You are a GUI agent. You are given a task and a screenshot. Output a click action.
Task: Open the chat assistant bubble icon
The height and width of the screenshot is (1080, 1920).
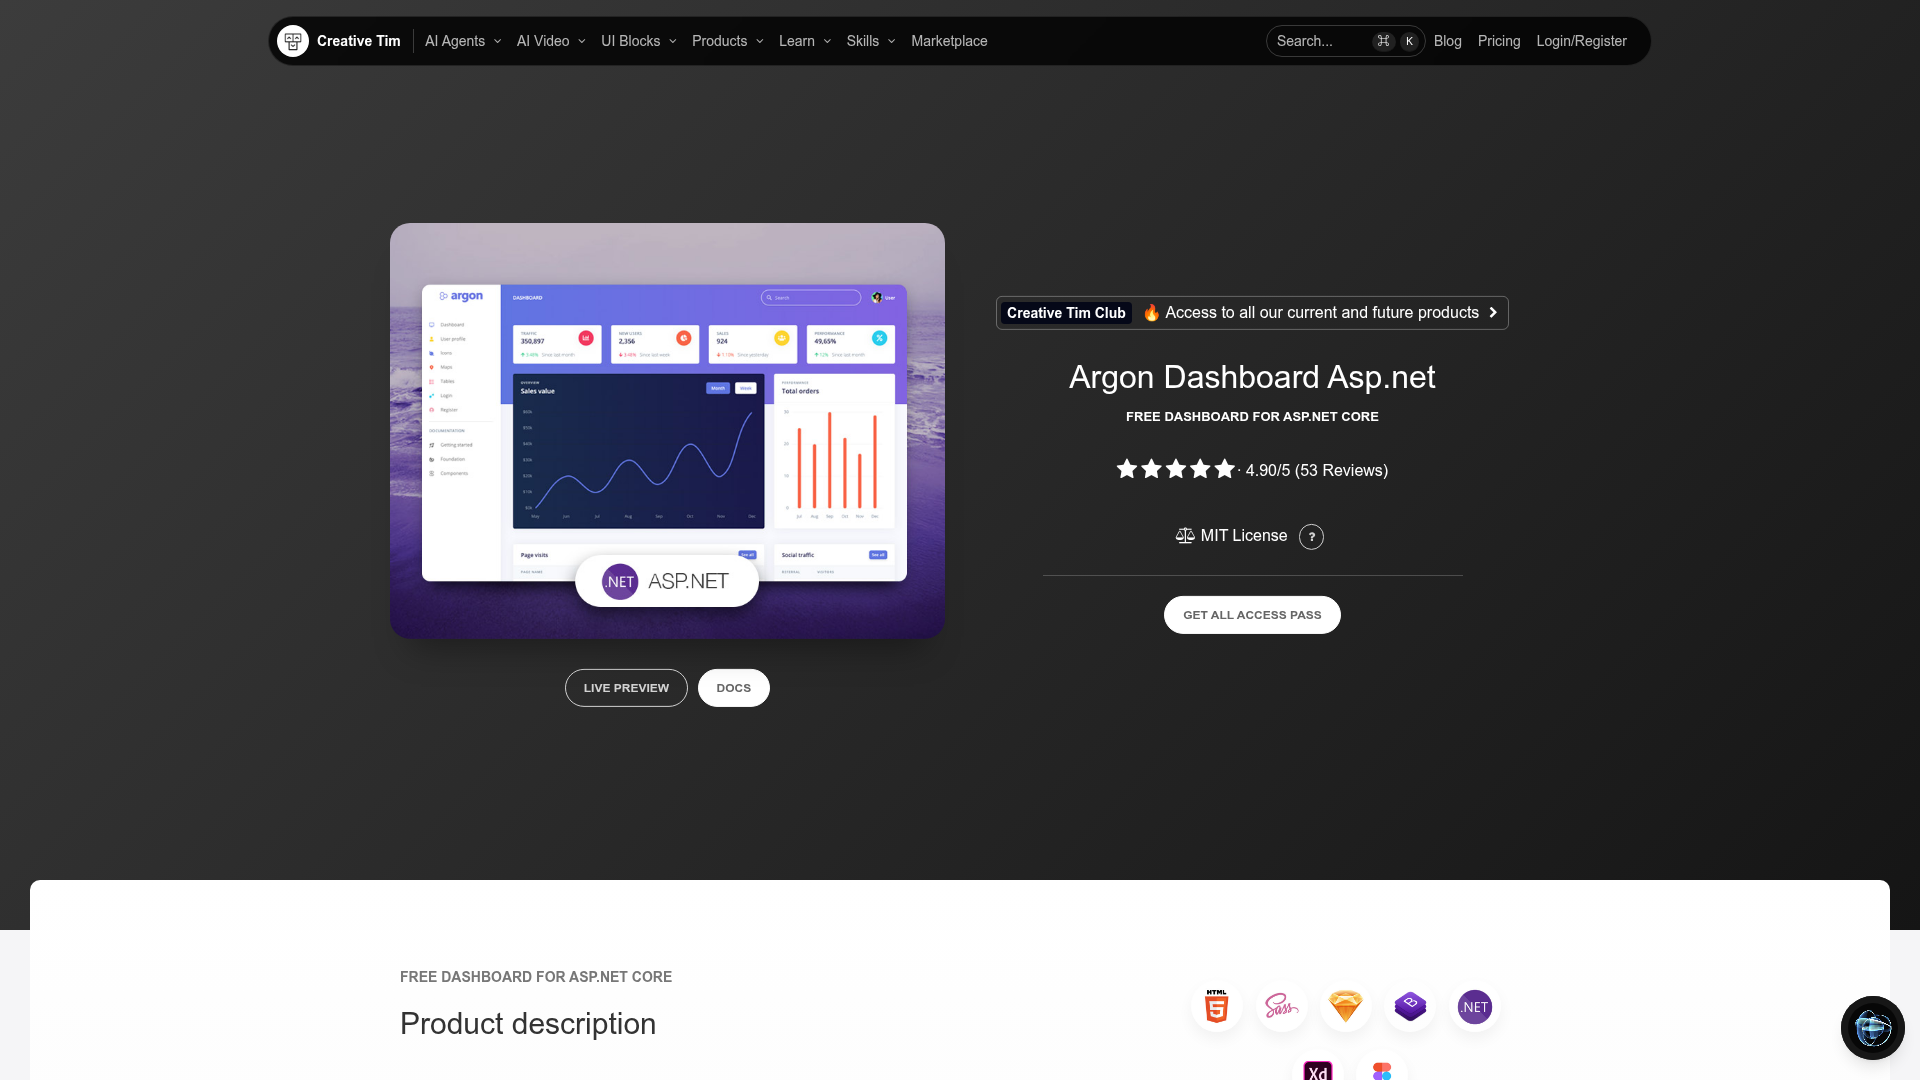(1873, 1028)
